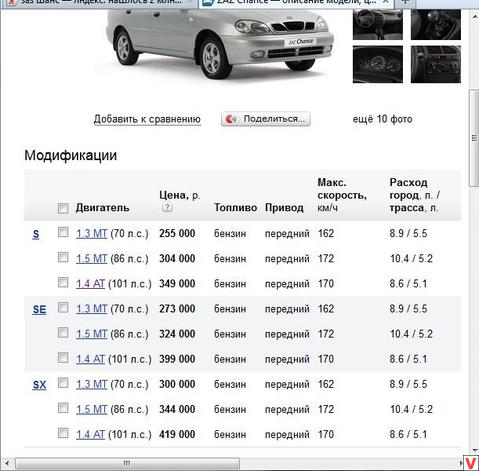Image resolution: width=479 pixels, height=471 pixels.
Task: Click the Двигатель column header
Action: [x=102, y=208]
